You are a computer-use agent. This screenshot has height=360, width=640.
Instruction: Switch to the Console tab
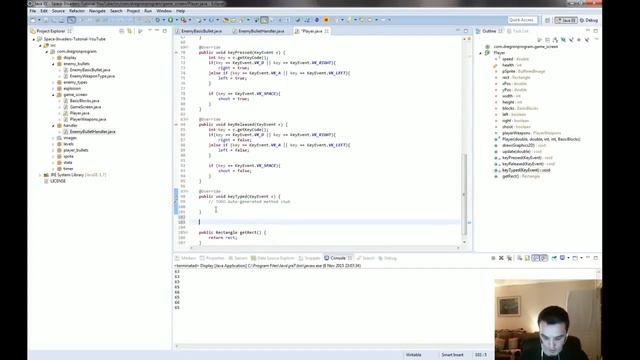(x=338, y=258)
